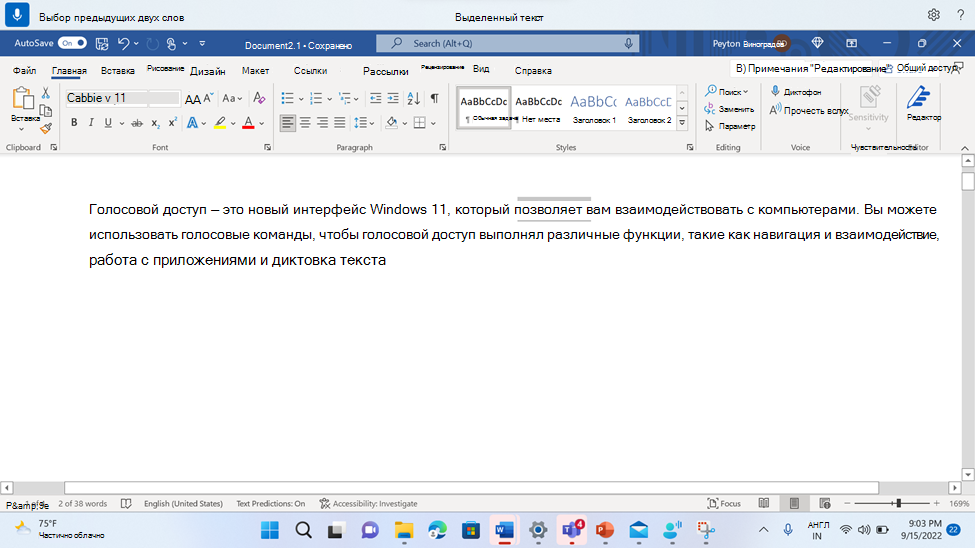The height and width of the screenshot is (548, 975).
Task: Click the Search box
Action: pyautogui.click(x=507, y=44)
